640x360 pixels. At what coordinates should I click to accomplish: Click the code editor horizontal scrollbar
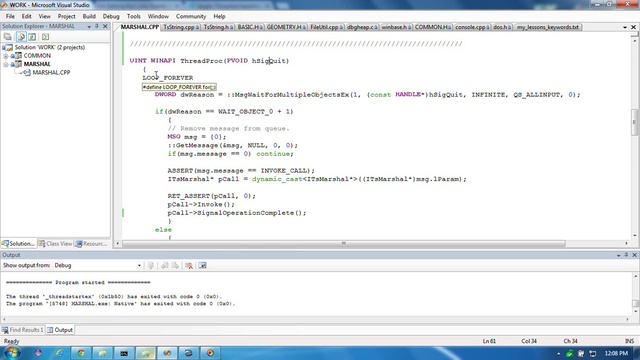coord(344,244)
